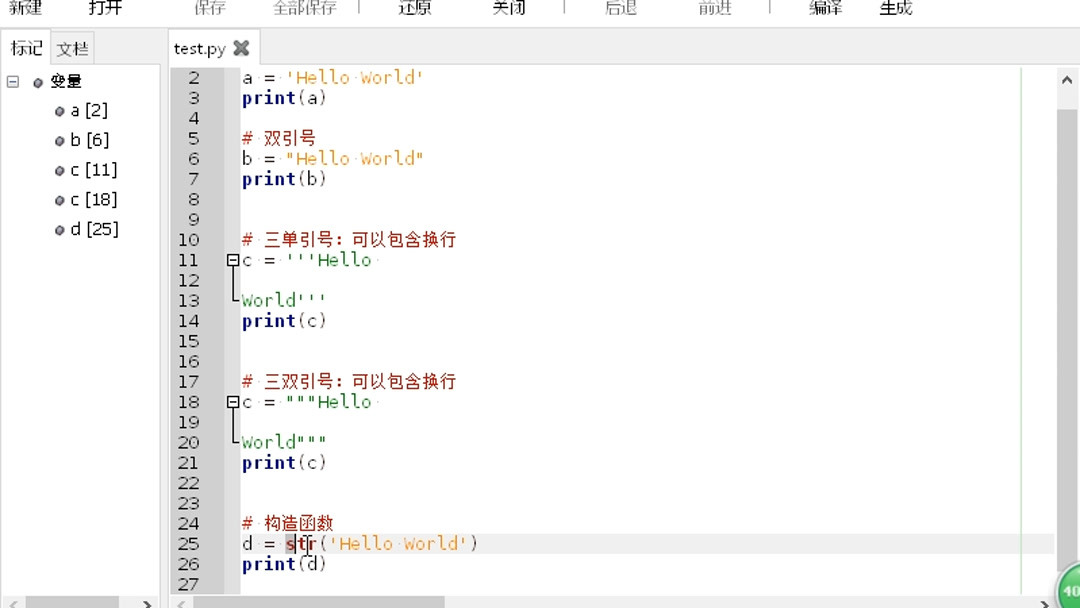Viewport: 1080px width, 608px height.
Task: Switch to the 标记 sidebar tab
Action: (26, 47)
